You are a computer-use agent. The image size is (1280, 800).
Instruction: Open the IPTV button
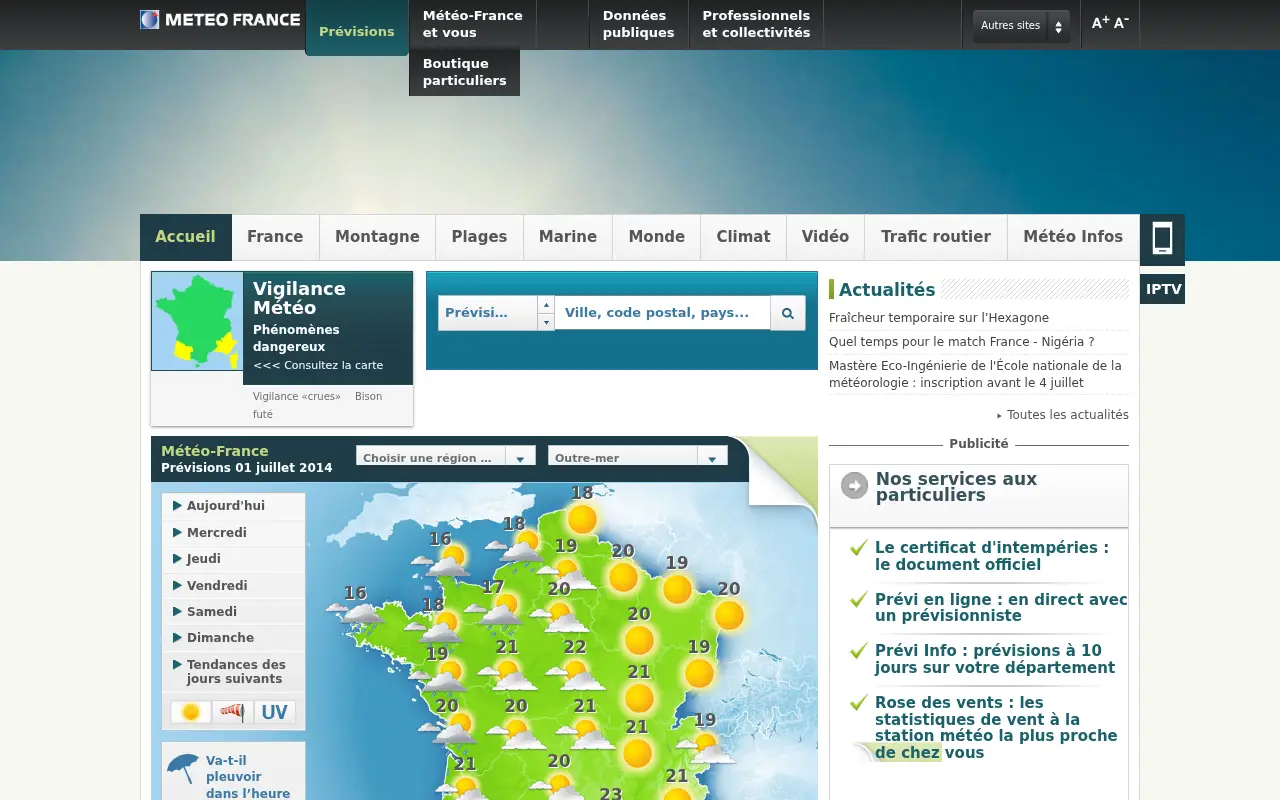click(x=1163, y=289)
